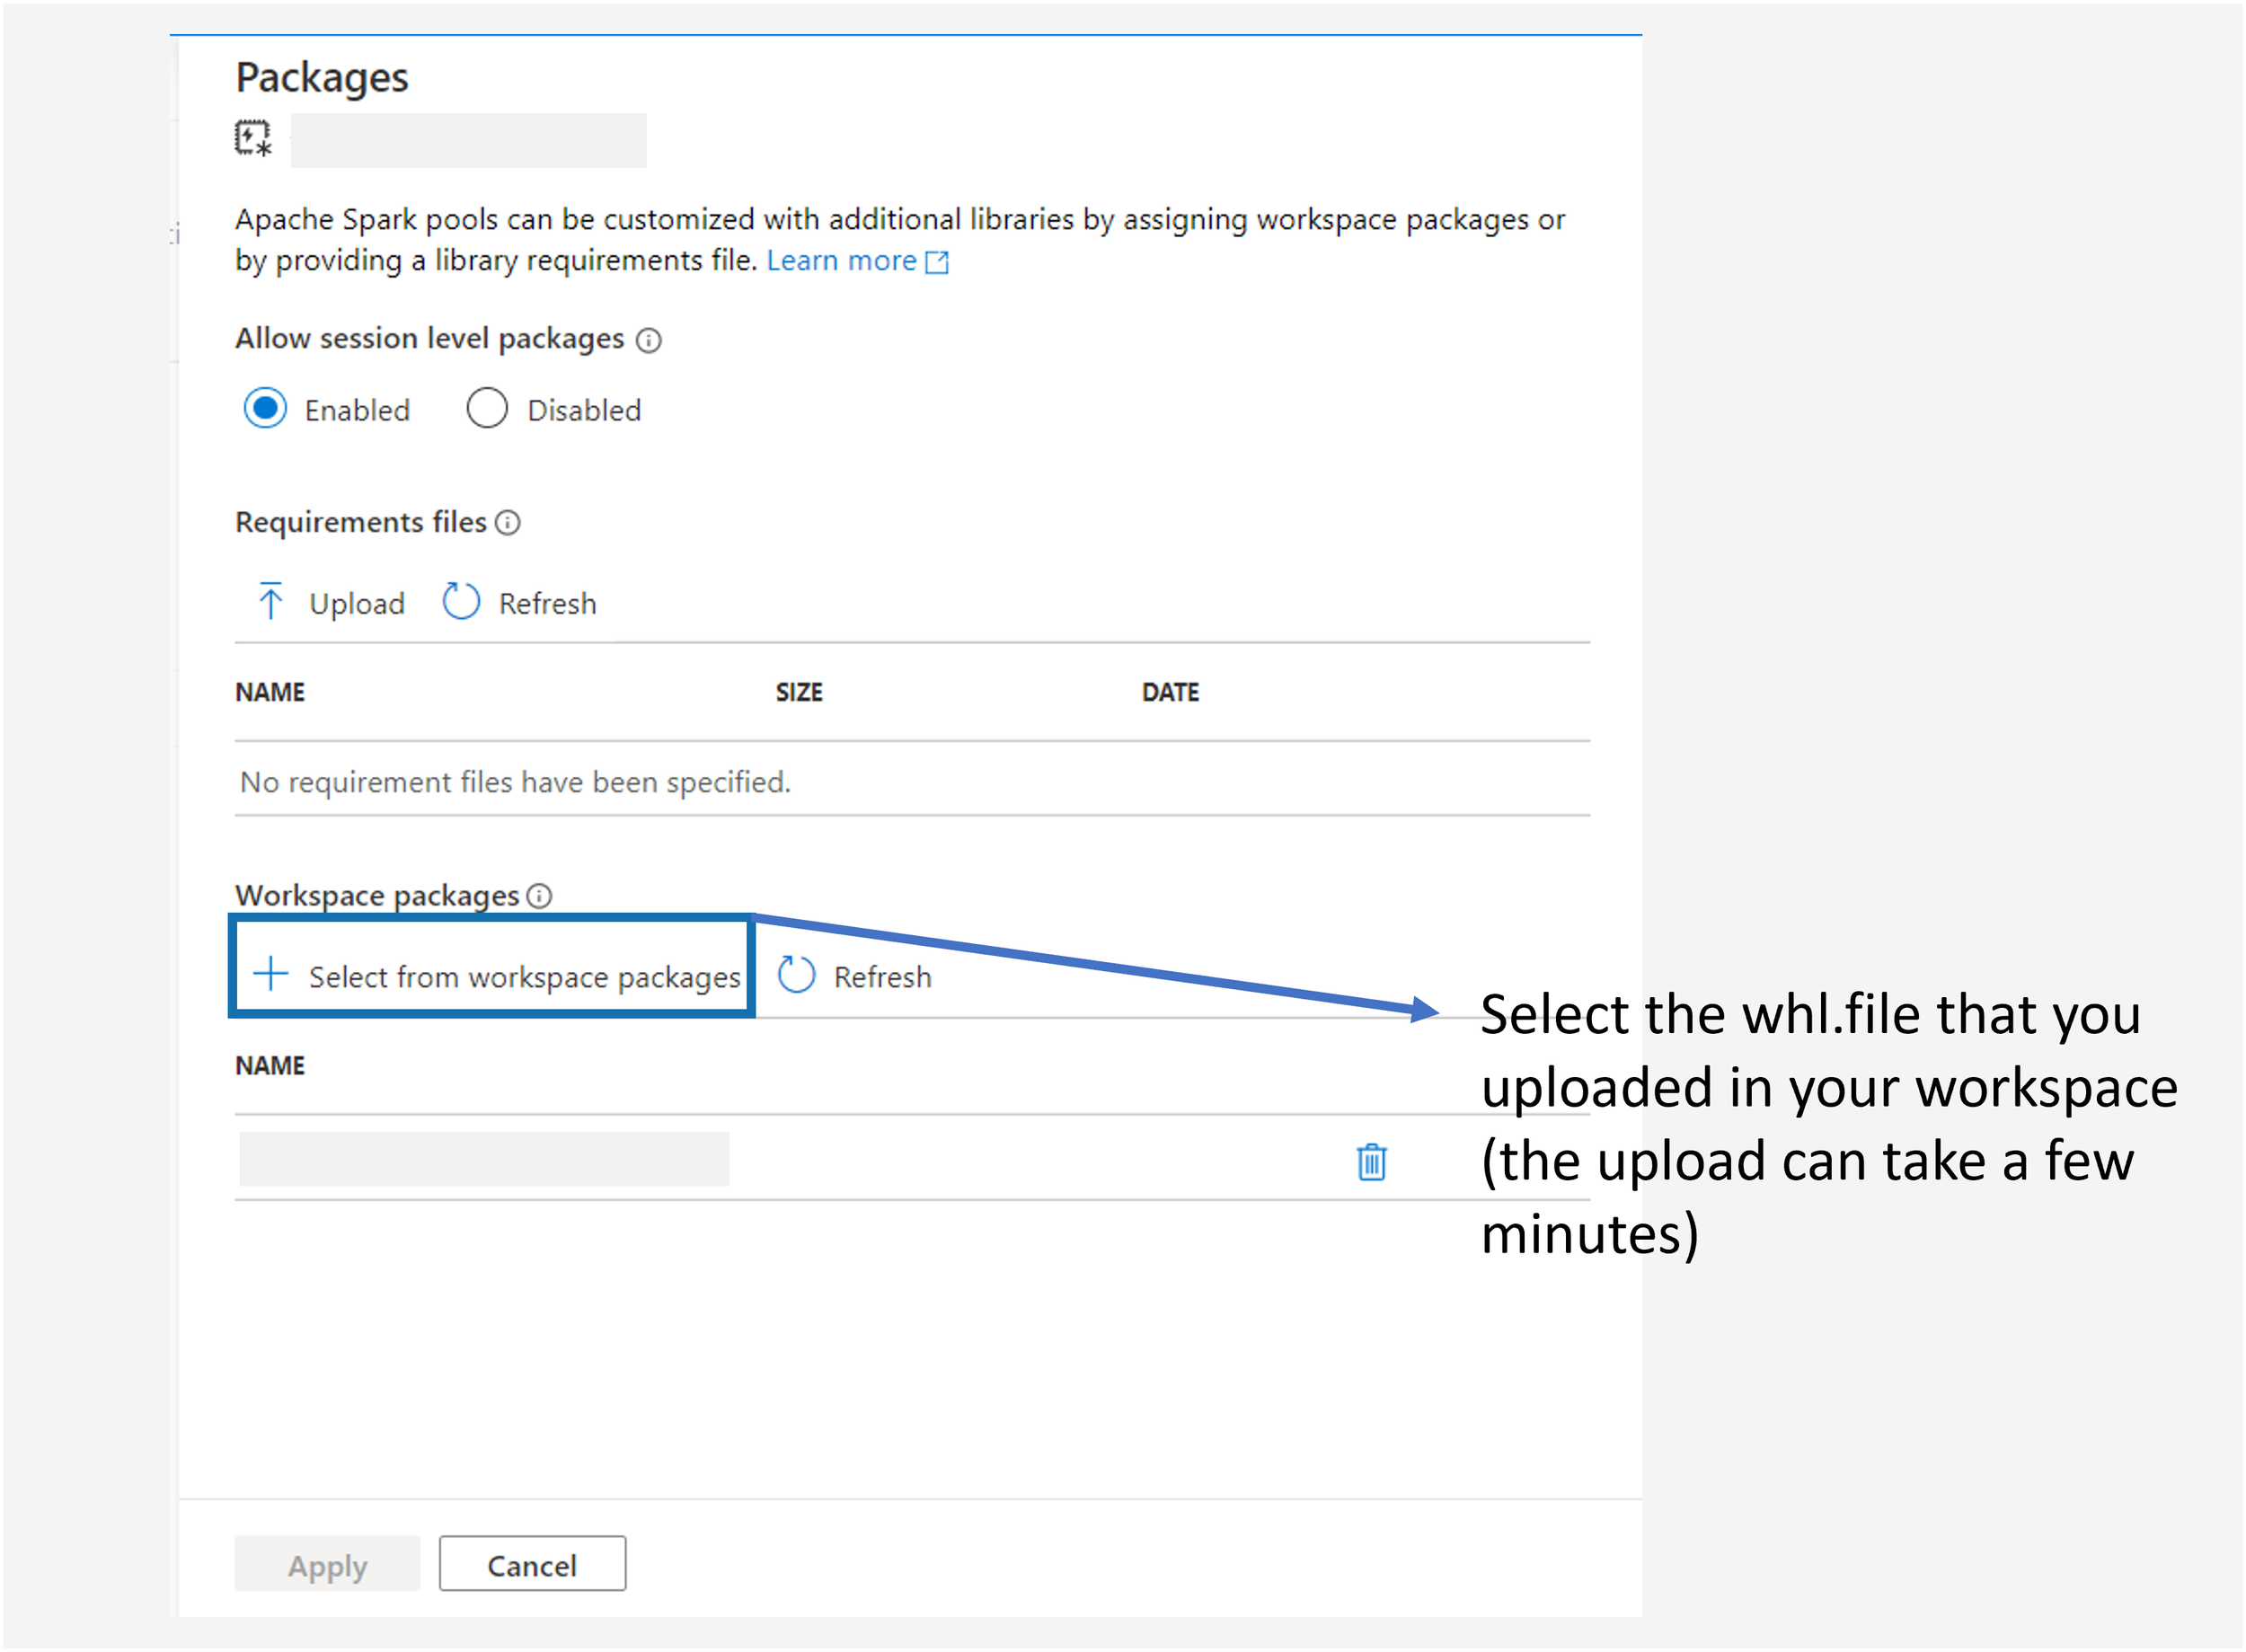The width and height of the screenshot is (2246, 1652).
Task: Click the Cancel button
Action: [x=531, y=1565]
